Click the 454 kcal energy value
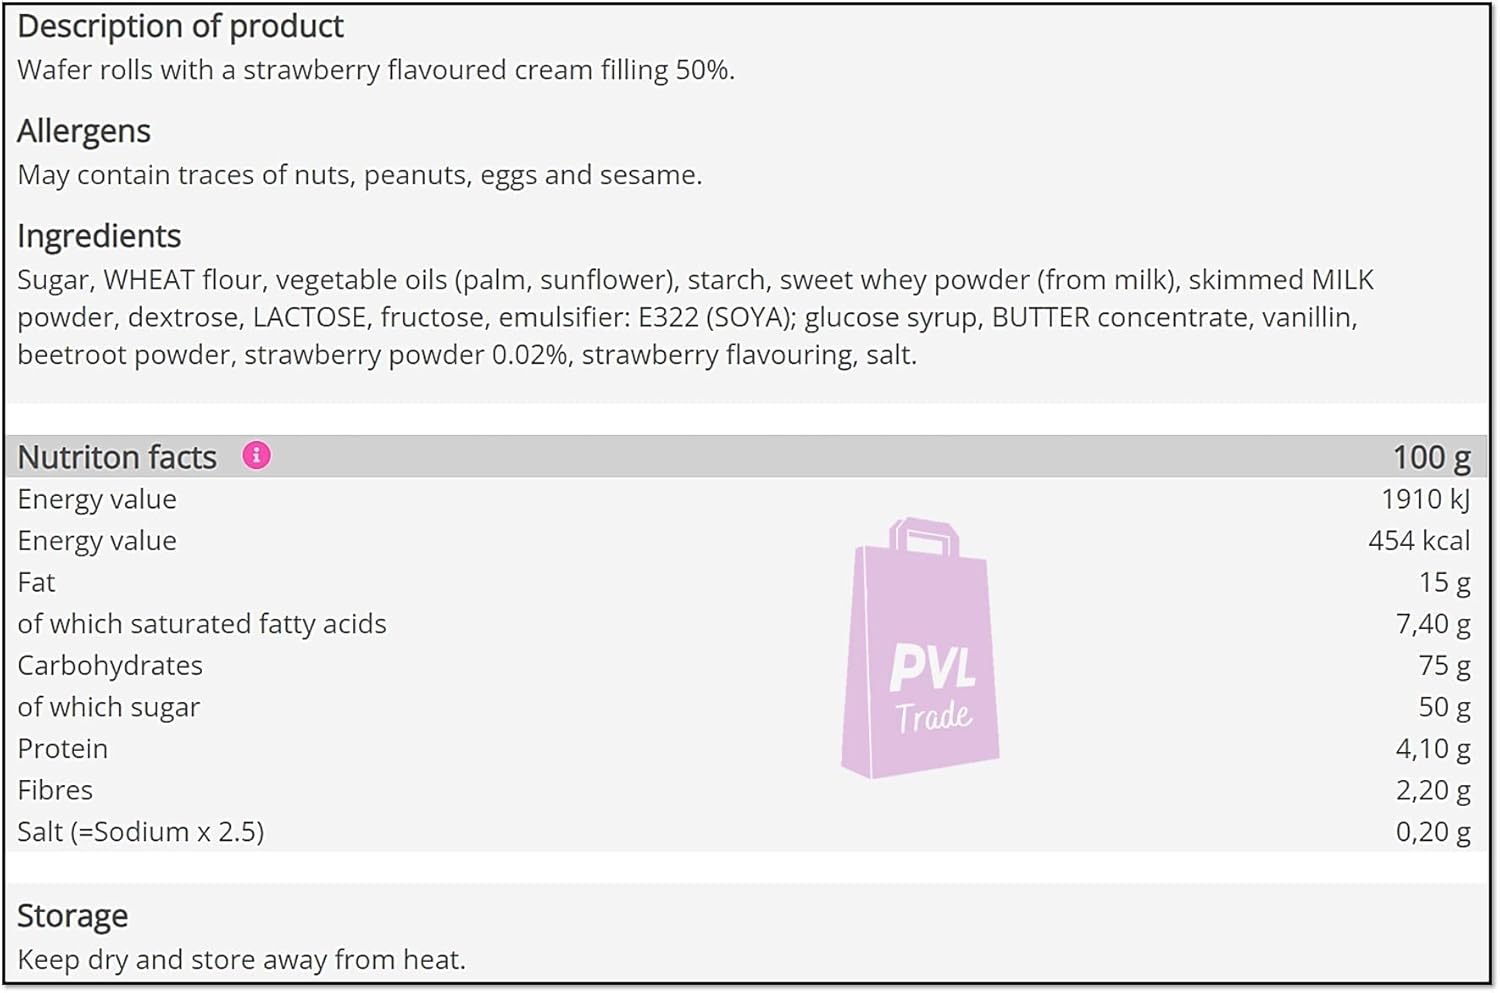 click(1418, 541)
